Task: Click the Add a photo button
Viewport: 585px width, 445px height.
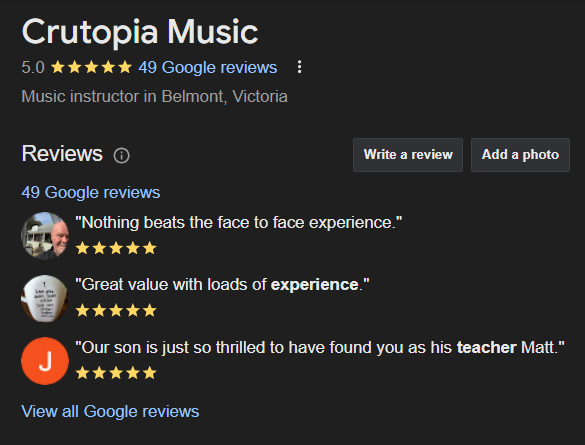Action: point(520,155)
